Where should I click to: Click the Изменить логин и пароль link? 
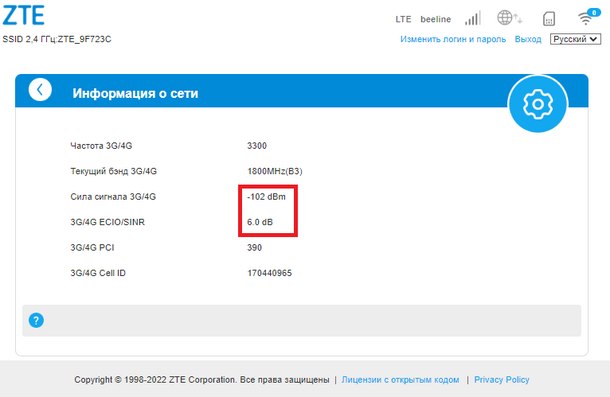[x=453, y=39]
